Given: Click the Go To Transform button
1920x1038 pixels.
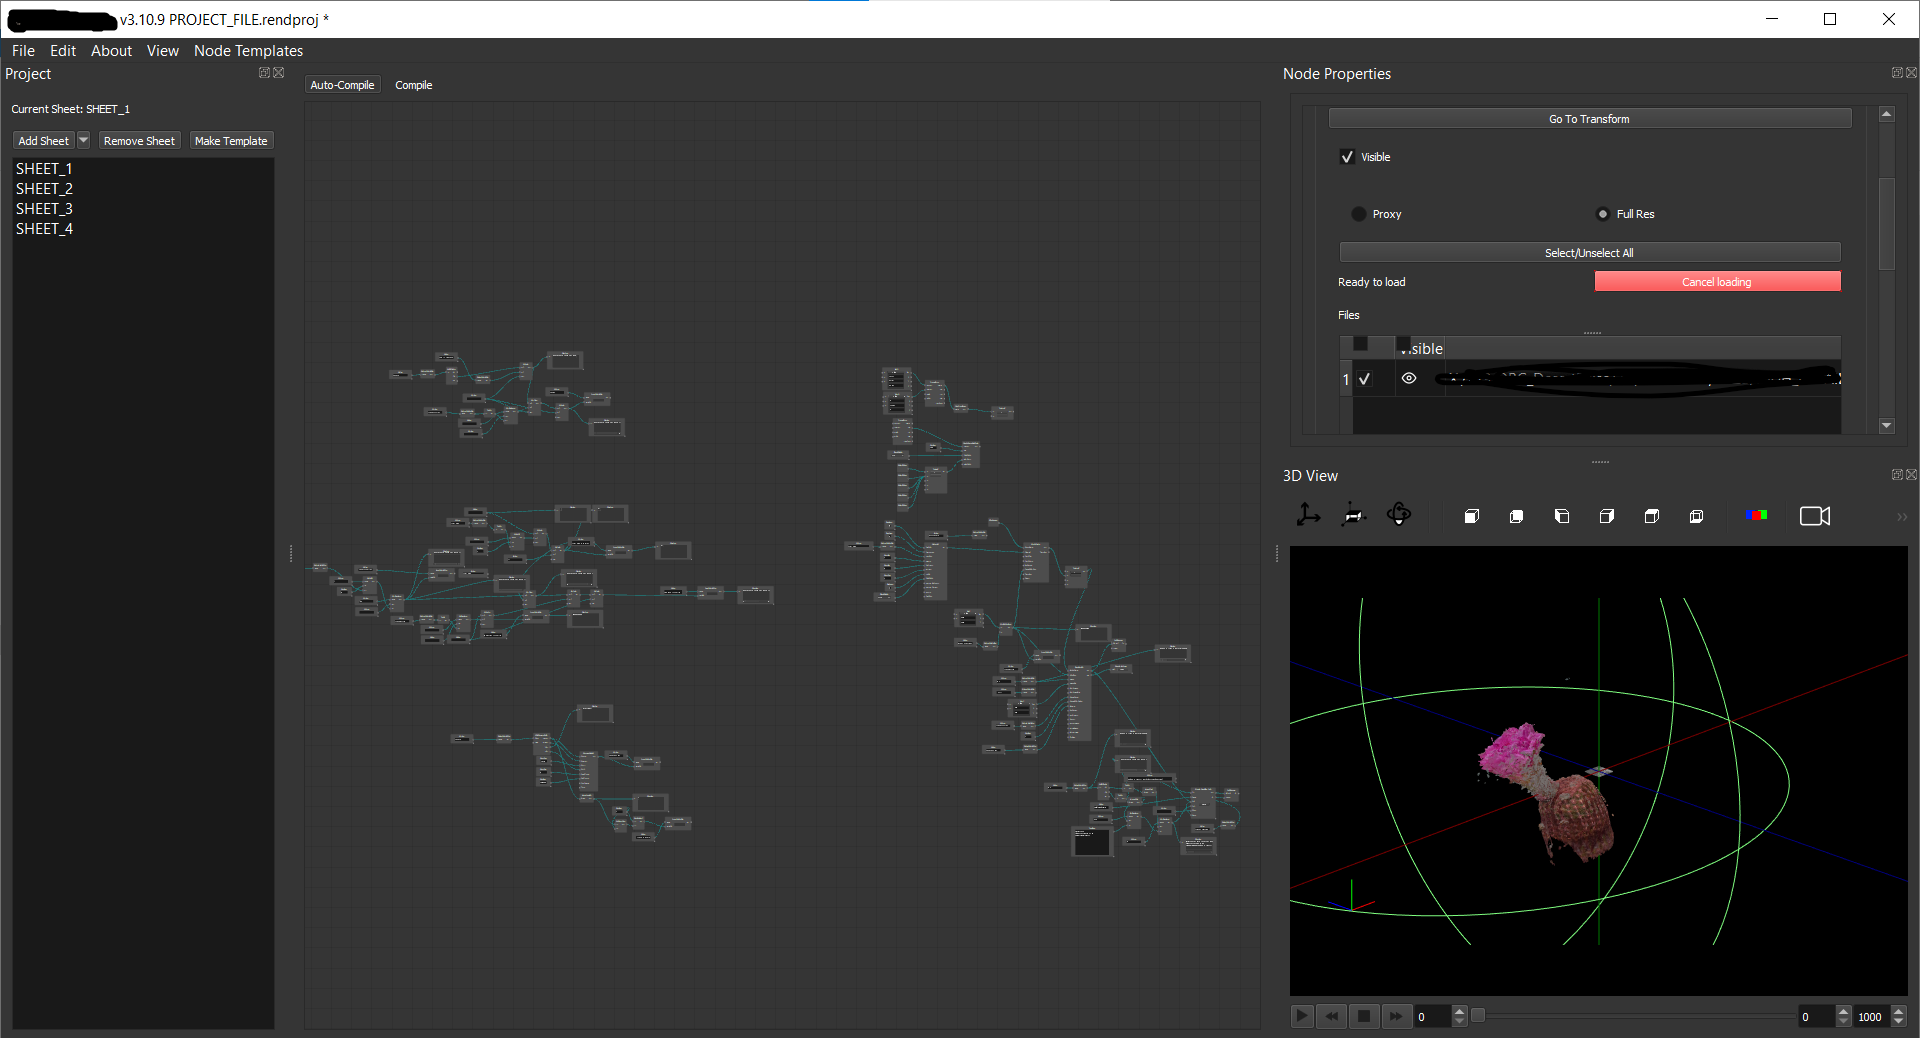Looking at the screenshot, I should point(1589,119).
